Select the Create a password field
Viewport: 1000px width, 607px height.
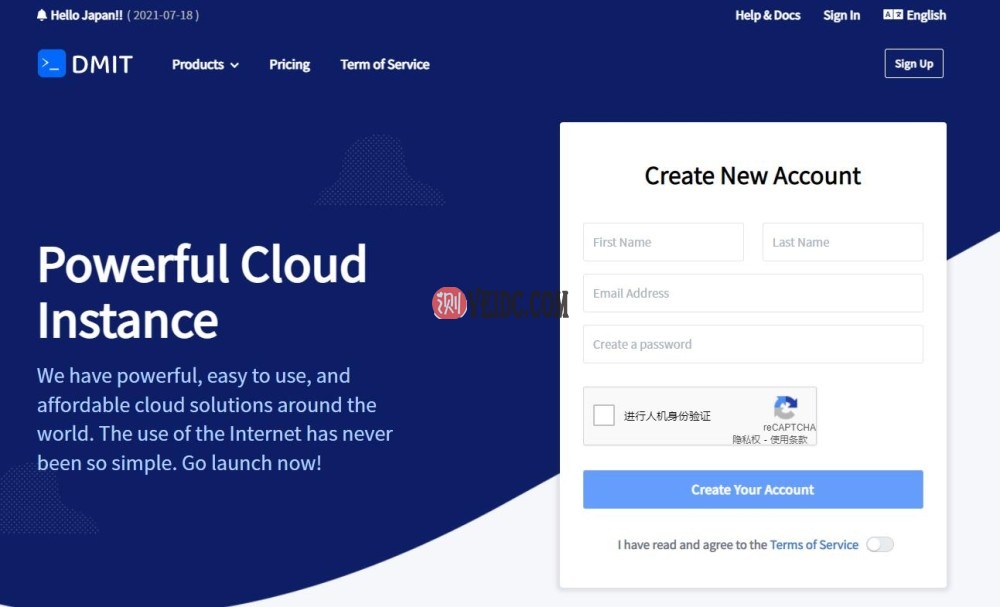(752, 344)
